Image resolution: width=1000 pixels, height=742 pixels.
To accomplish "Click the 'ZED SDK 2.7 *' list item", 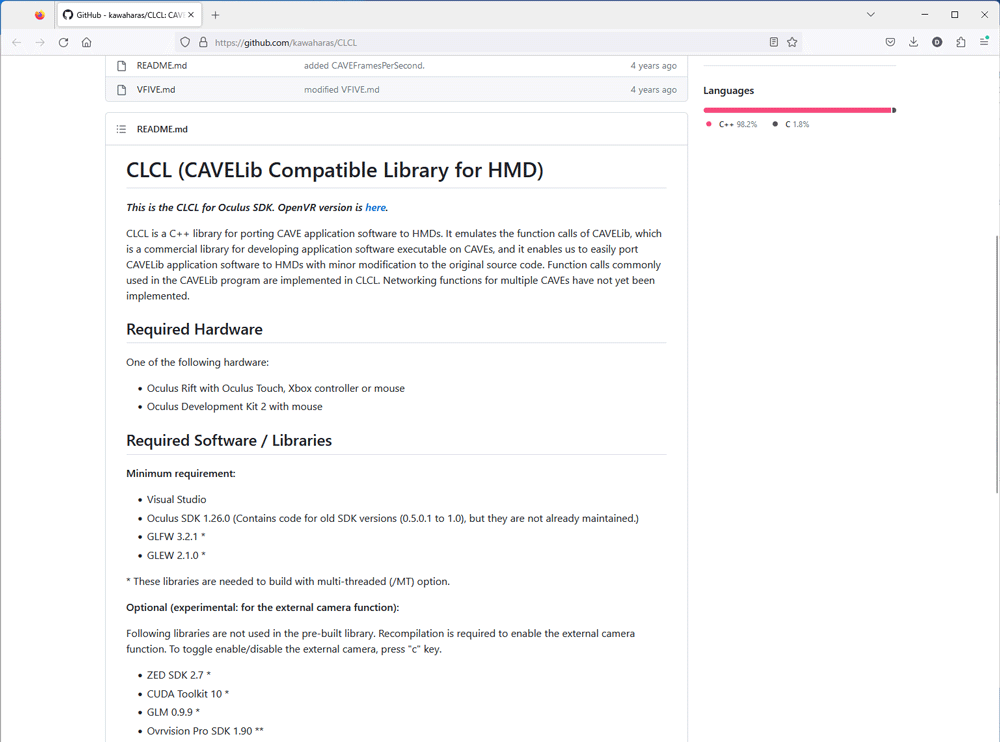I will (179, 675).
